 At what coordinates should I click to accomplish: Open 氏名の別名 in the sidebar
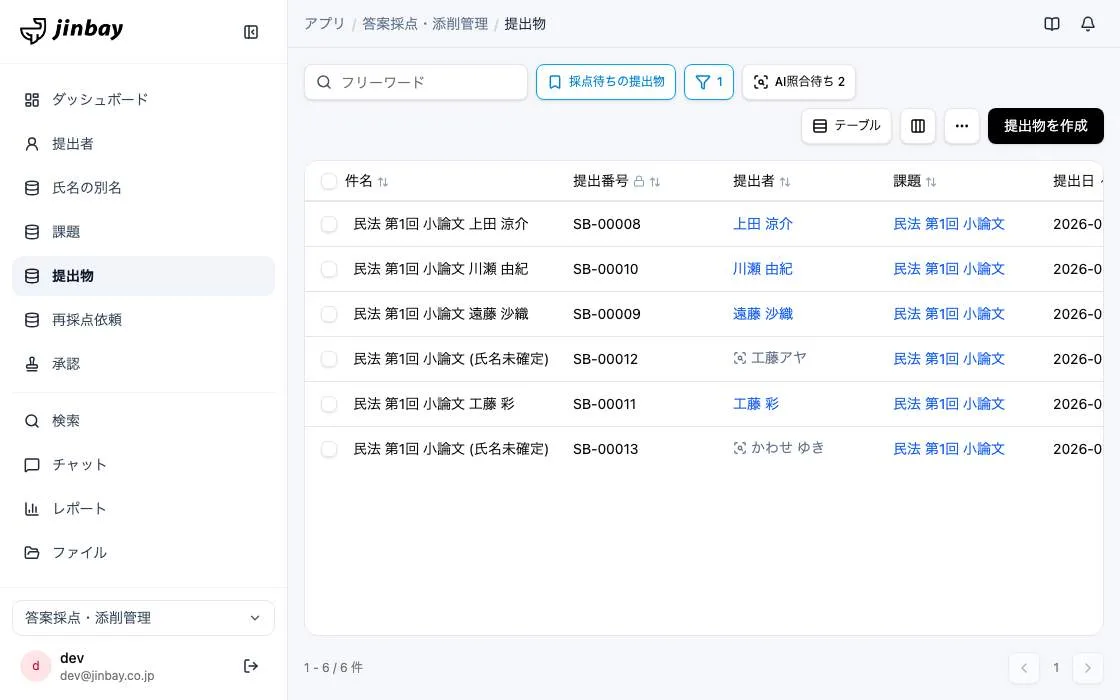pyautogui.click(x=144, y=188)
